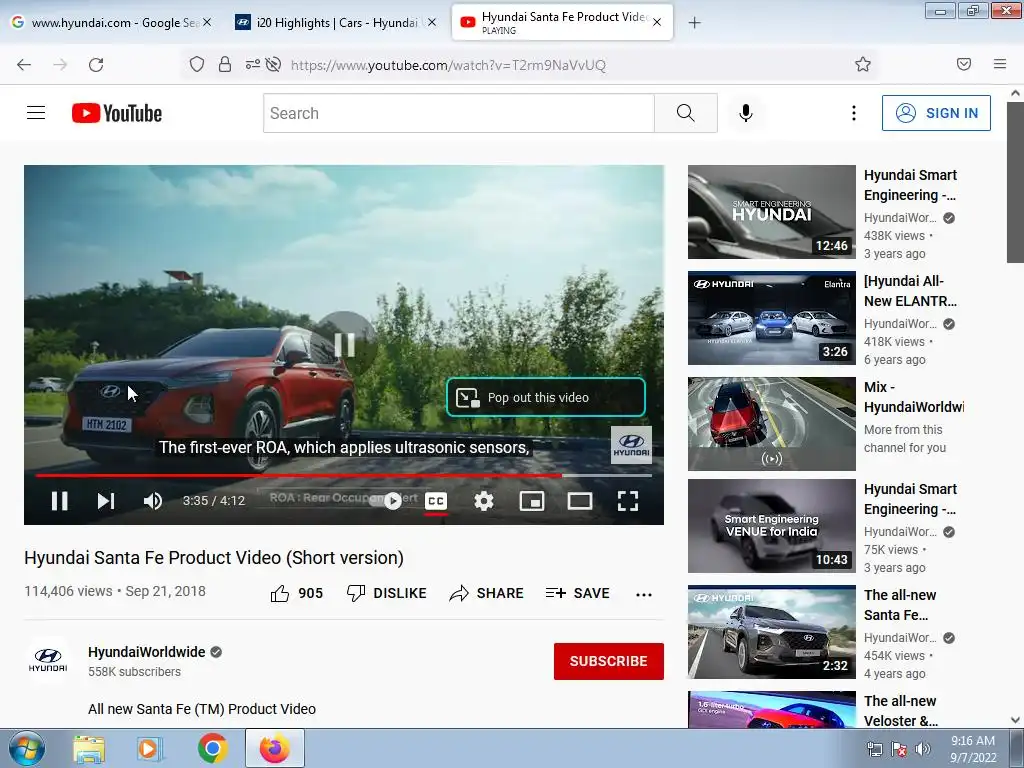Close the i20 Highlights tab
1024x768 pixels.
click(x=432, y=22)
